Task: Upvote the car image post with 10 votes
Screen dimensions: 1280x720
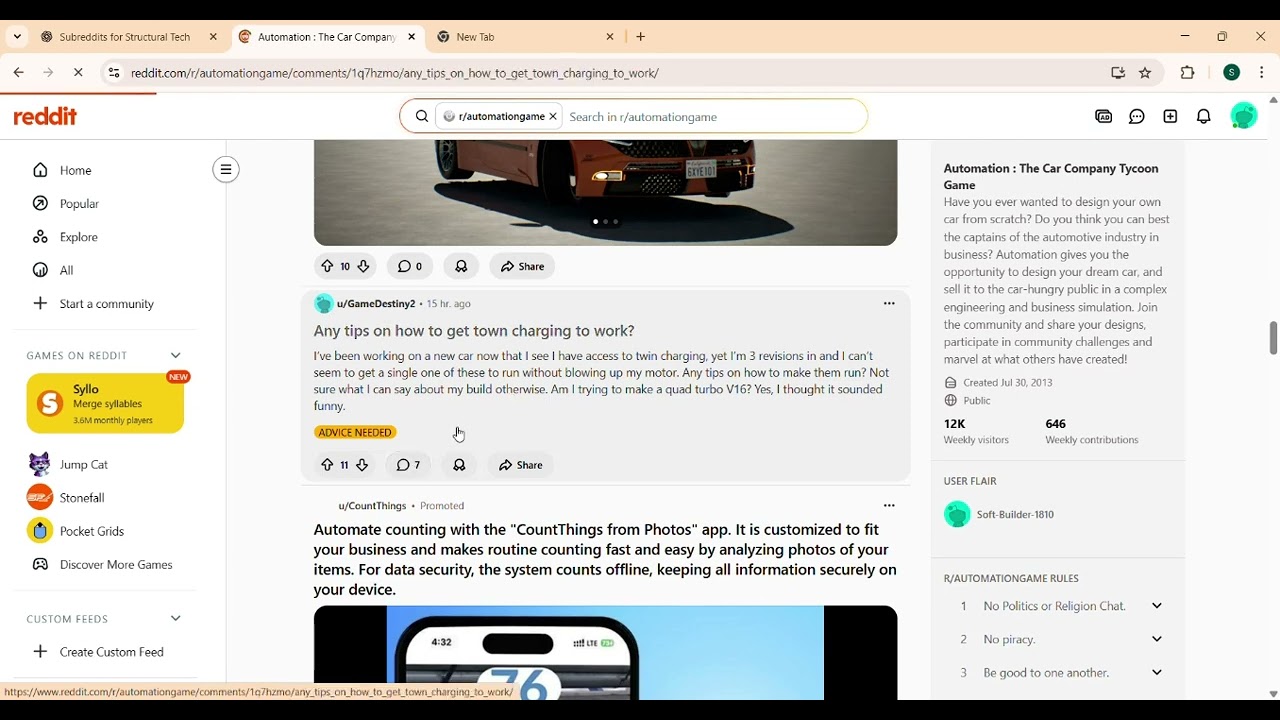Action: click(x=327, y=266)
